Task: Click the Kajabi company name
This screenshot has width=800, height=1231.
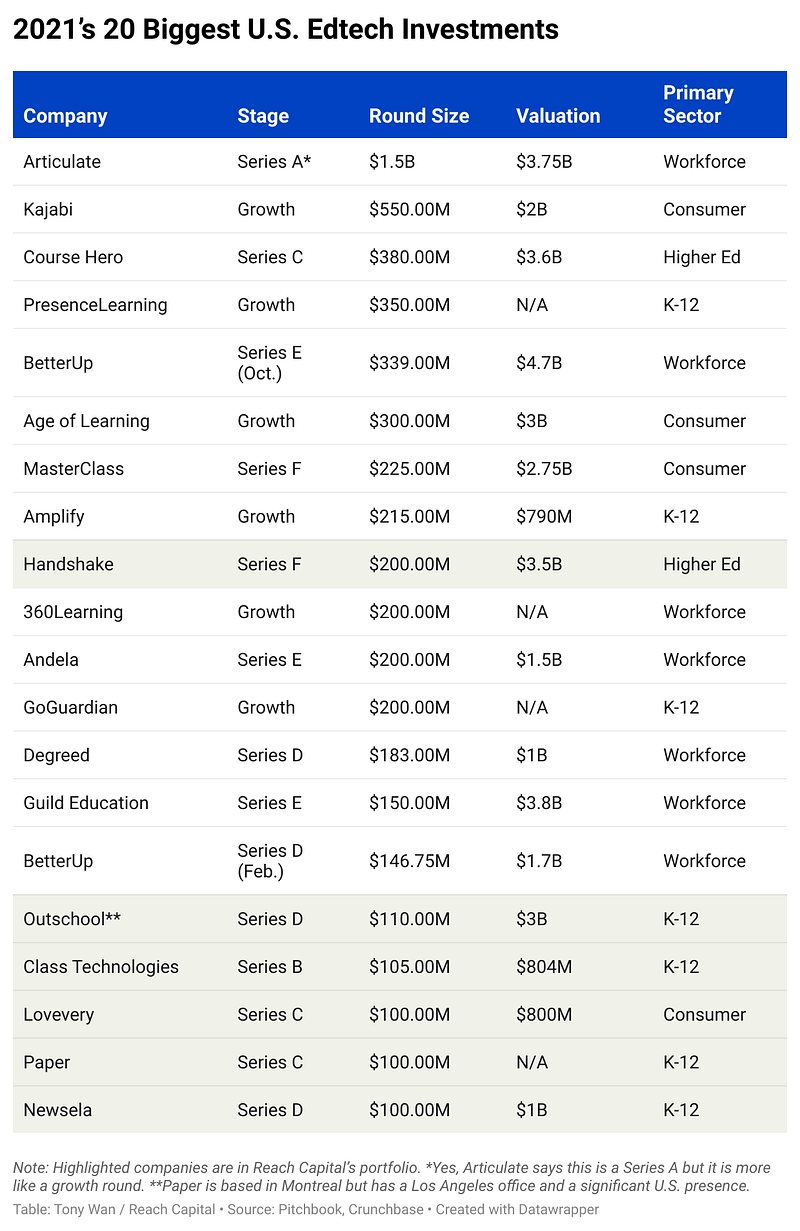Action: pyautogui.click(x=49, y=210)
